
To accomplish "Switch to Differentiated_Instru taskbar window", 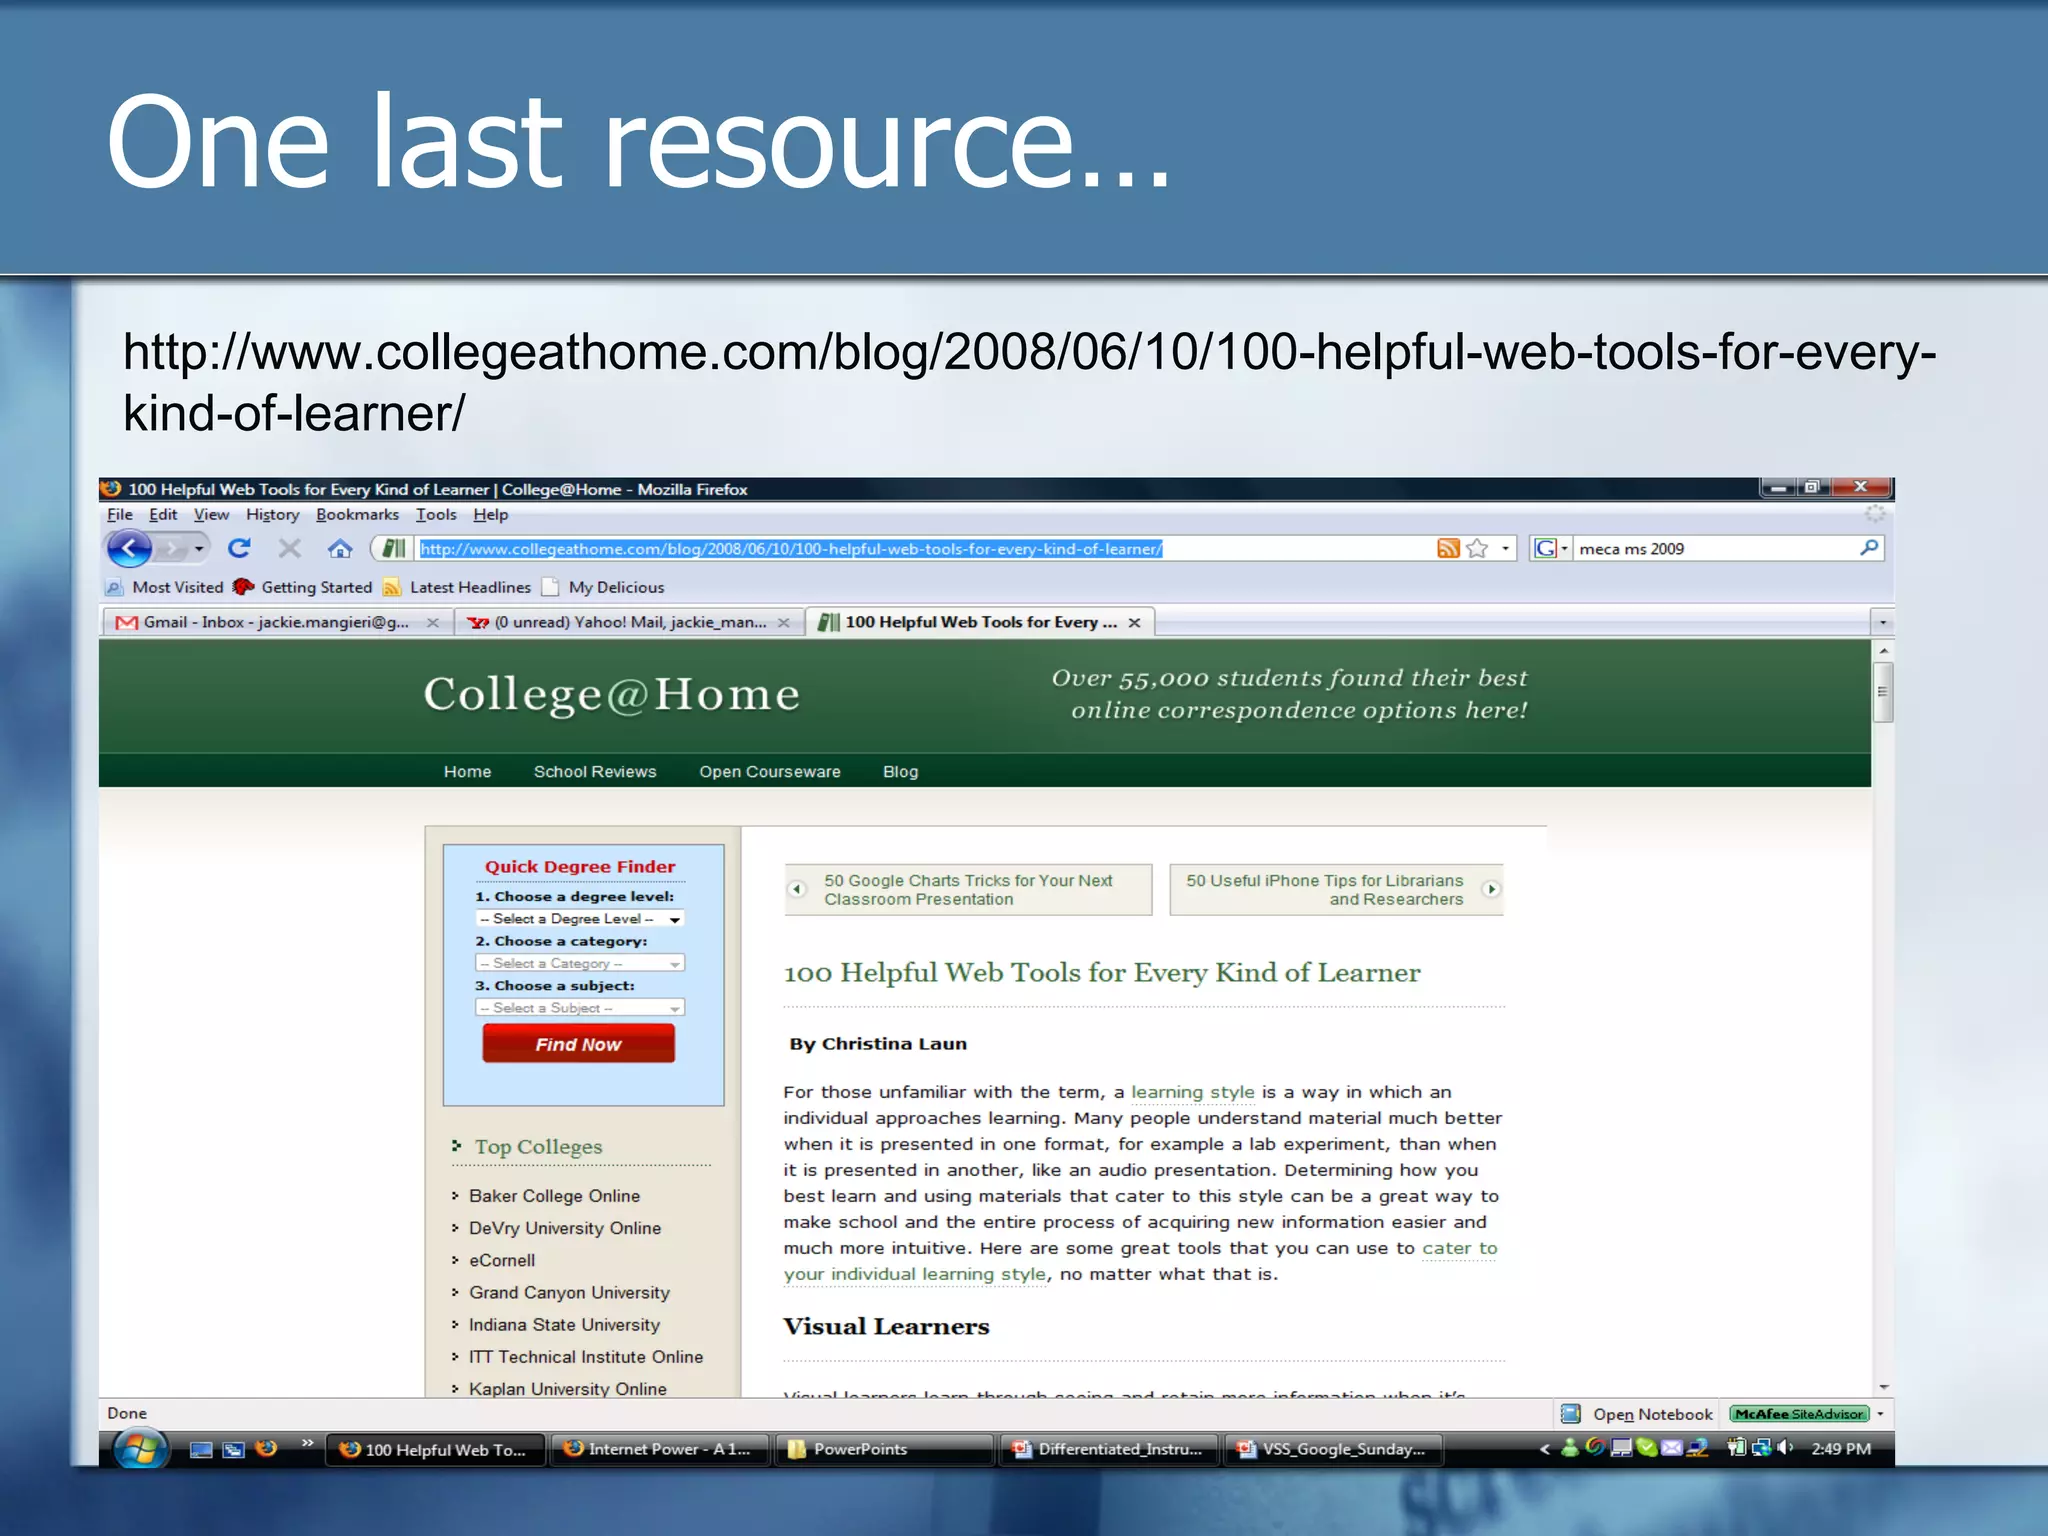I will 1109,1449.
